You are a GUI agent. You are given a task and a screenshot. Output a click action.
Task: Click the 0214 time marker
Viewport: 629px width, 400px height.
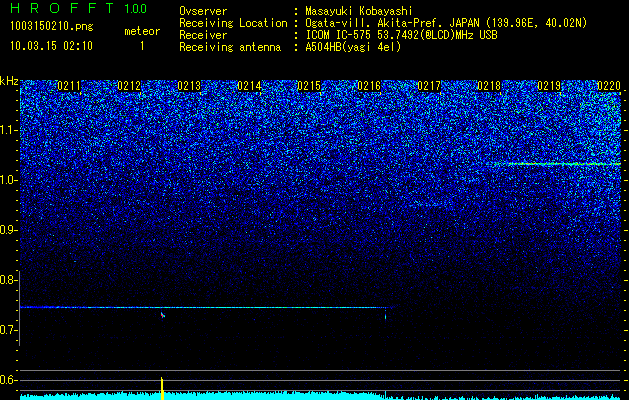[249, 86]
